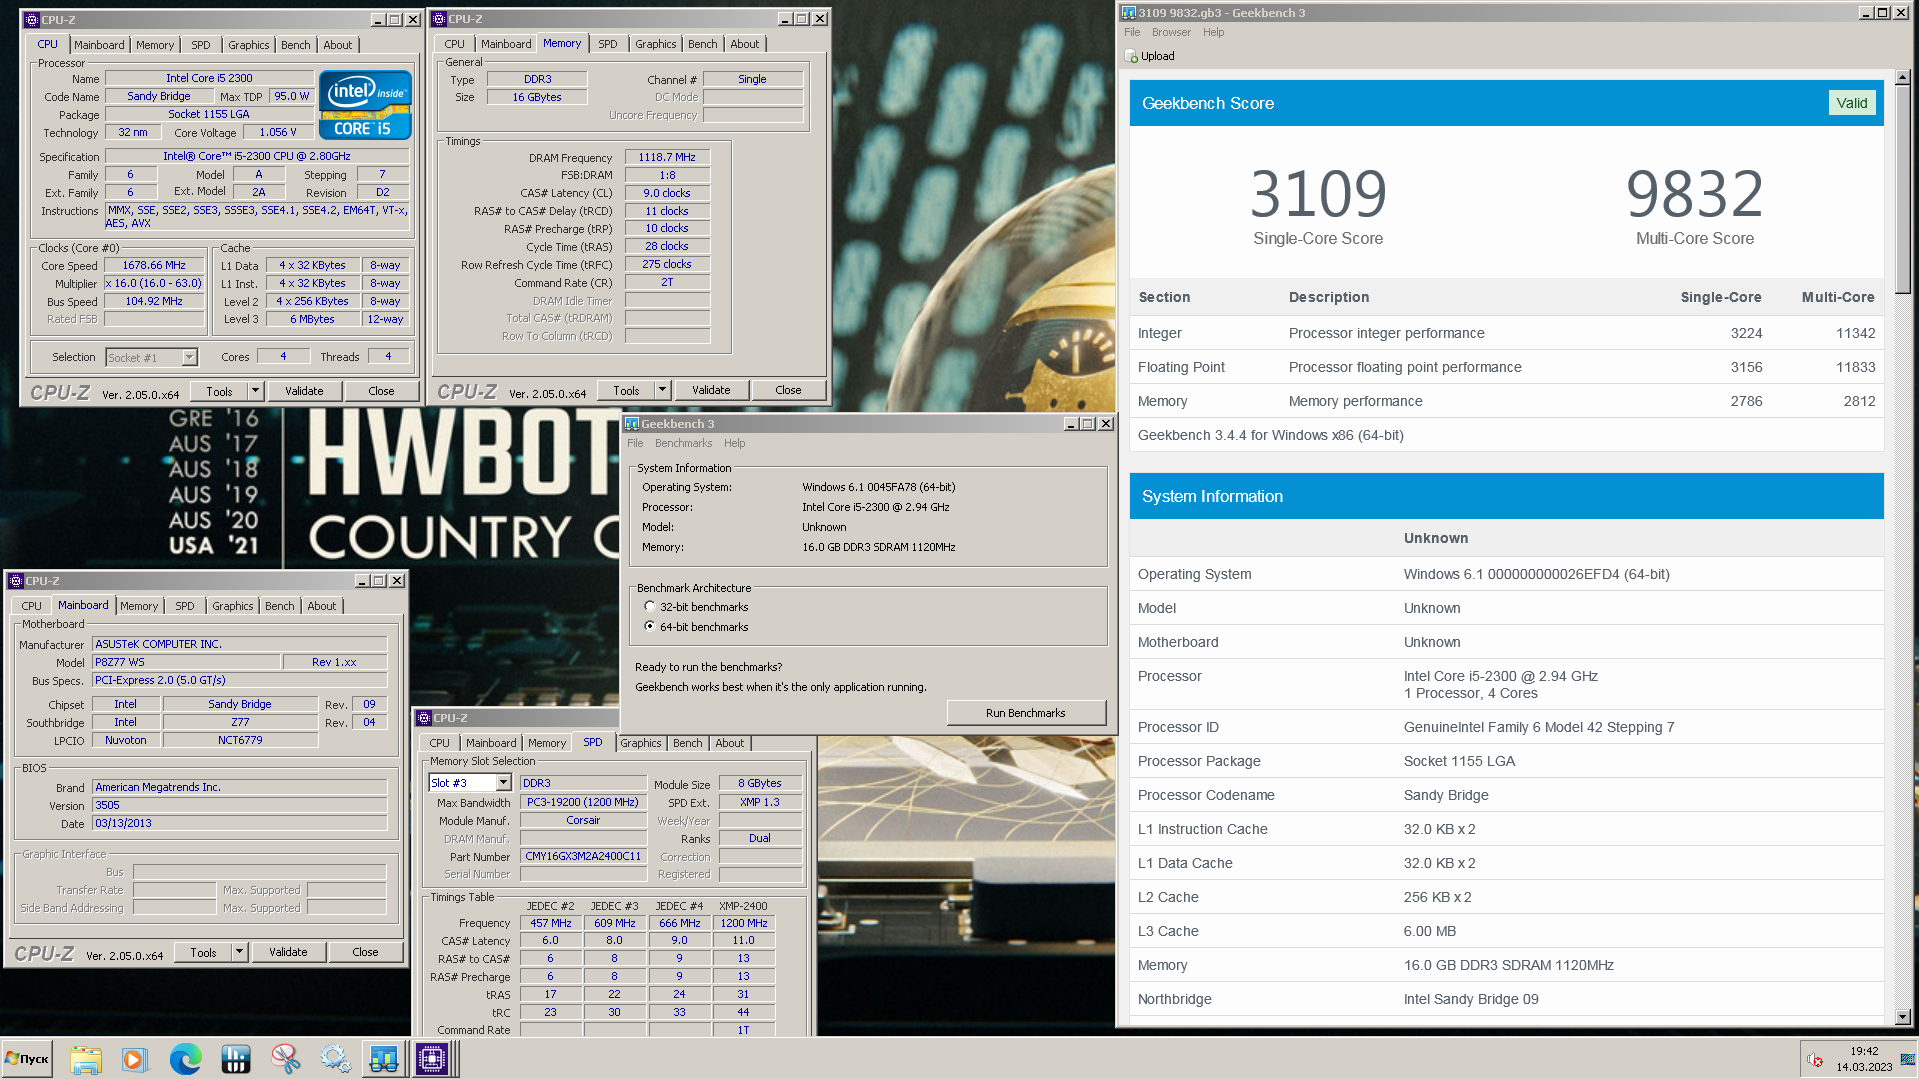Screen dimensions: 1919x1079
Task: Open Graphics tab in the SPD window
Action: click(x=640, y=743)
